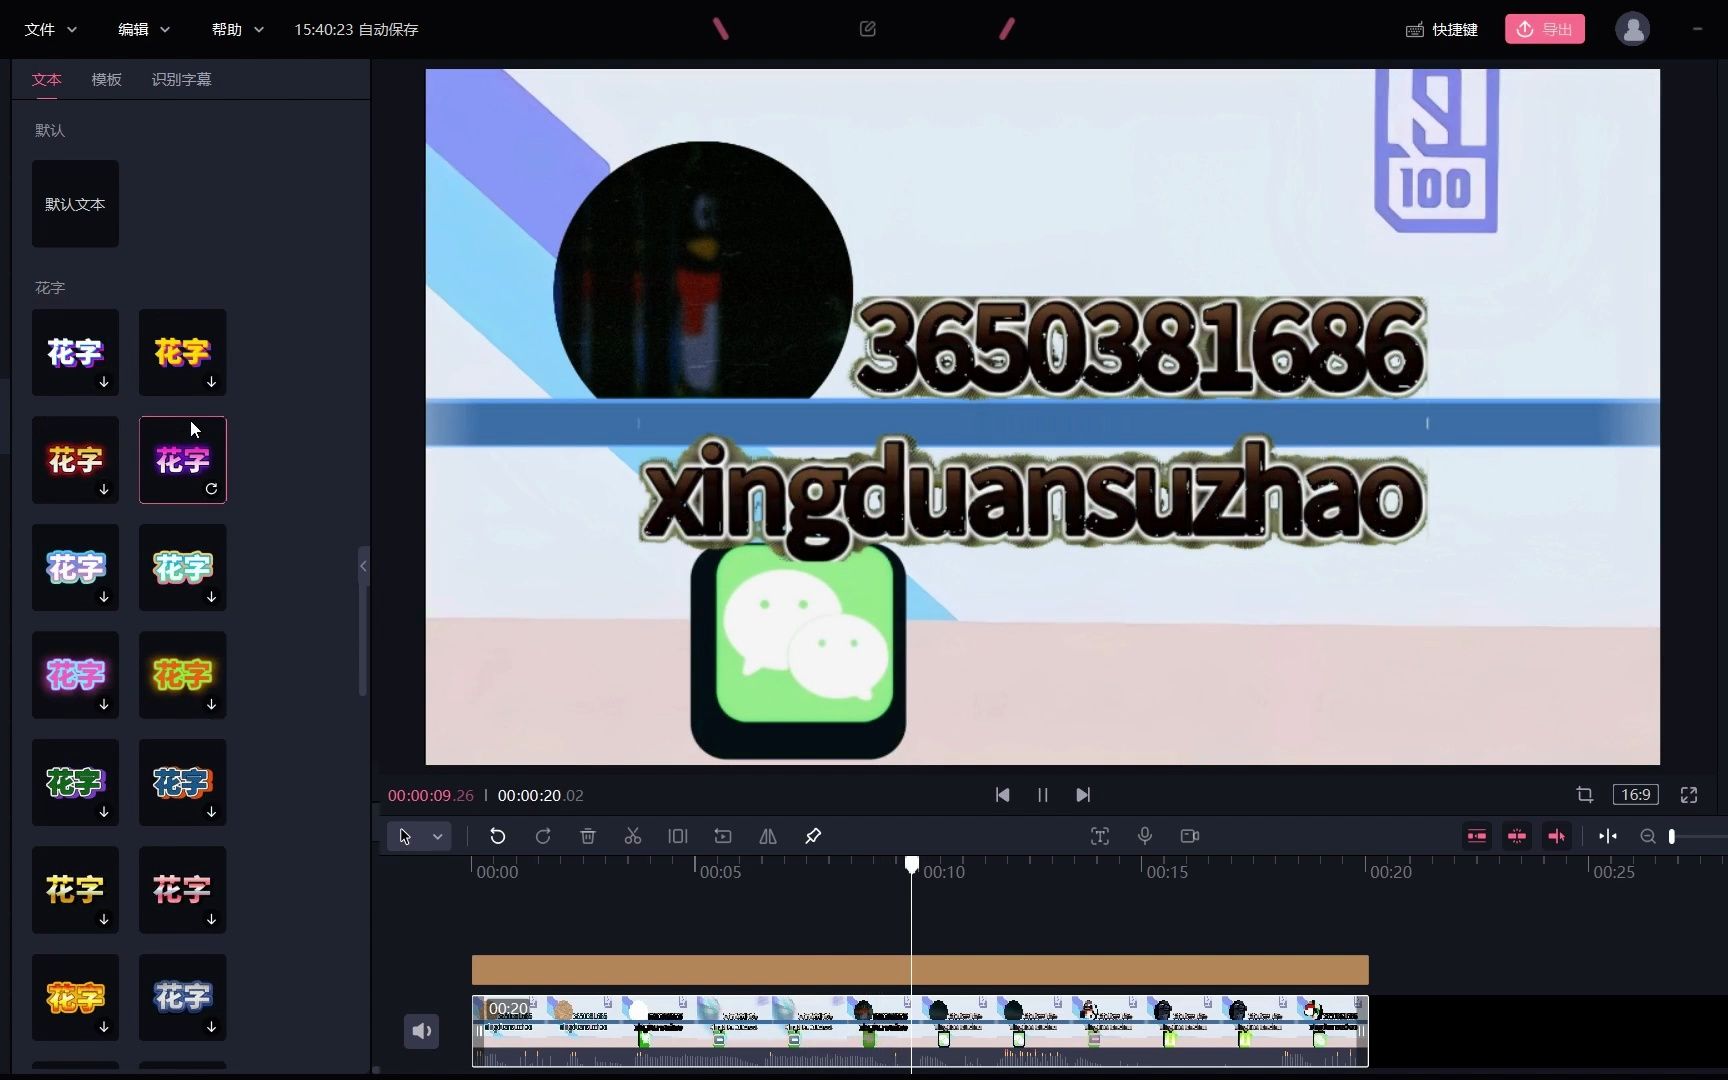Screen dimensions: 1728x1080
Task: Open the 快捷键 shortcuts panel
Action: click(1442, 29)
